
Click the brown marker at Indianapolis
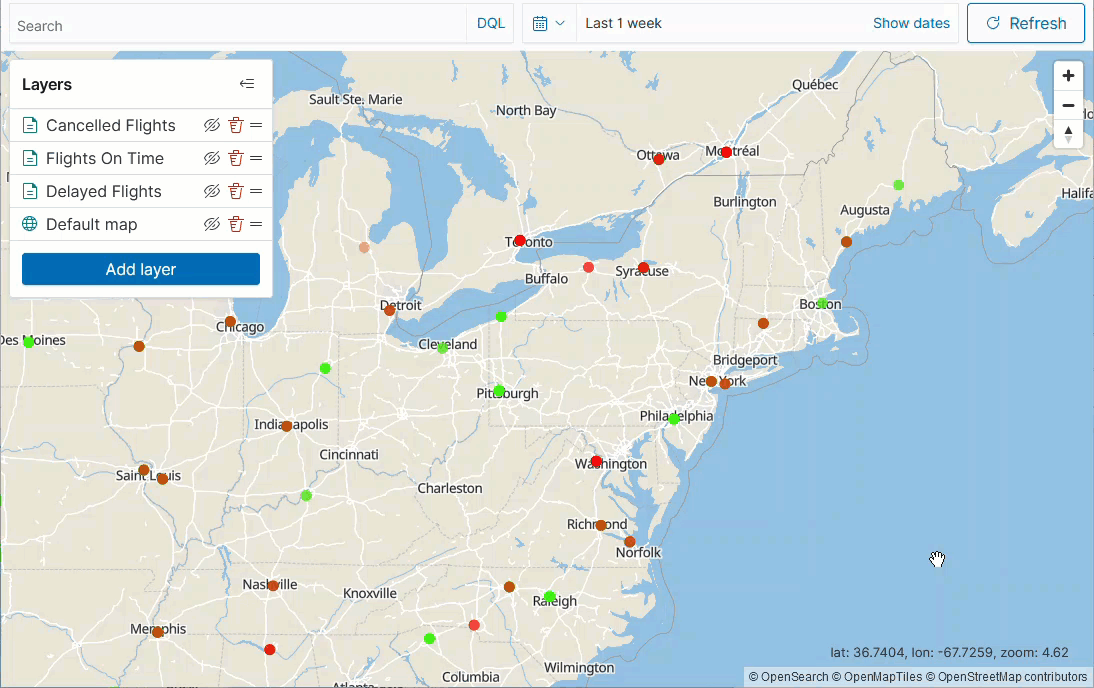(287, 426)
